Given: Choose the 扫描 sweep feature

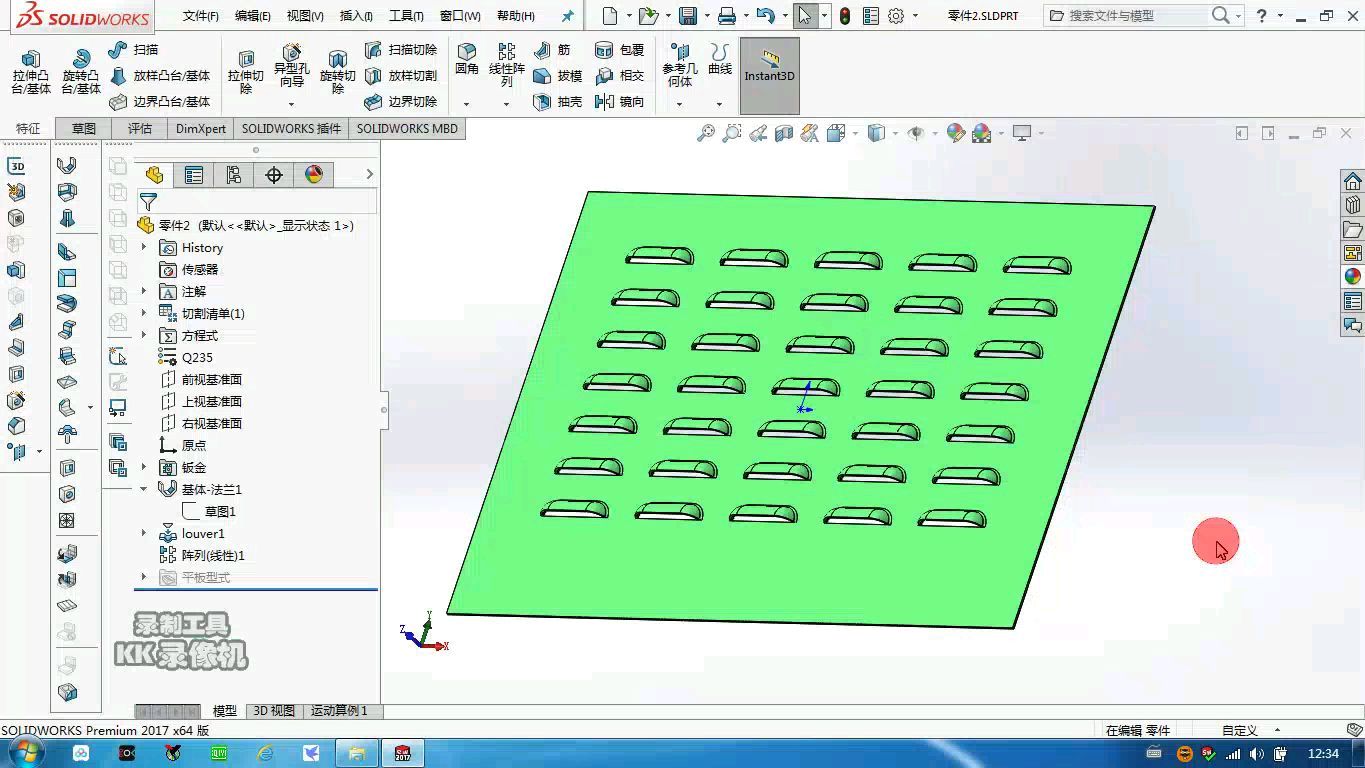Looking at the screenshot, I should pyautogui.click(x=133, y=49).
